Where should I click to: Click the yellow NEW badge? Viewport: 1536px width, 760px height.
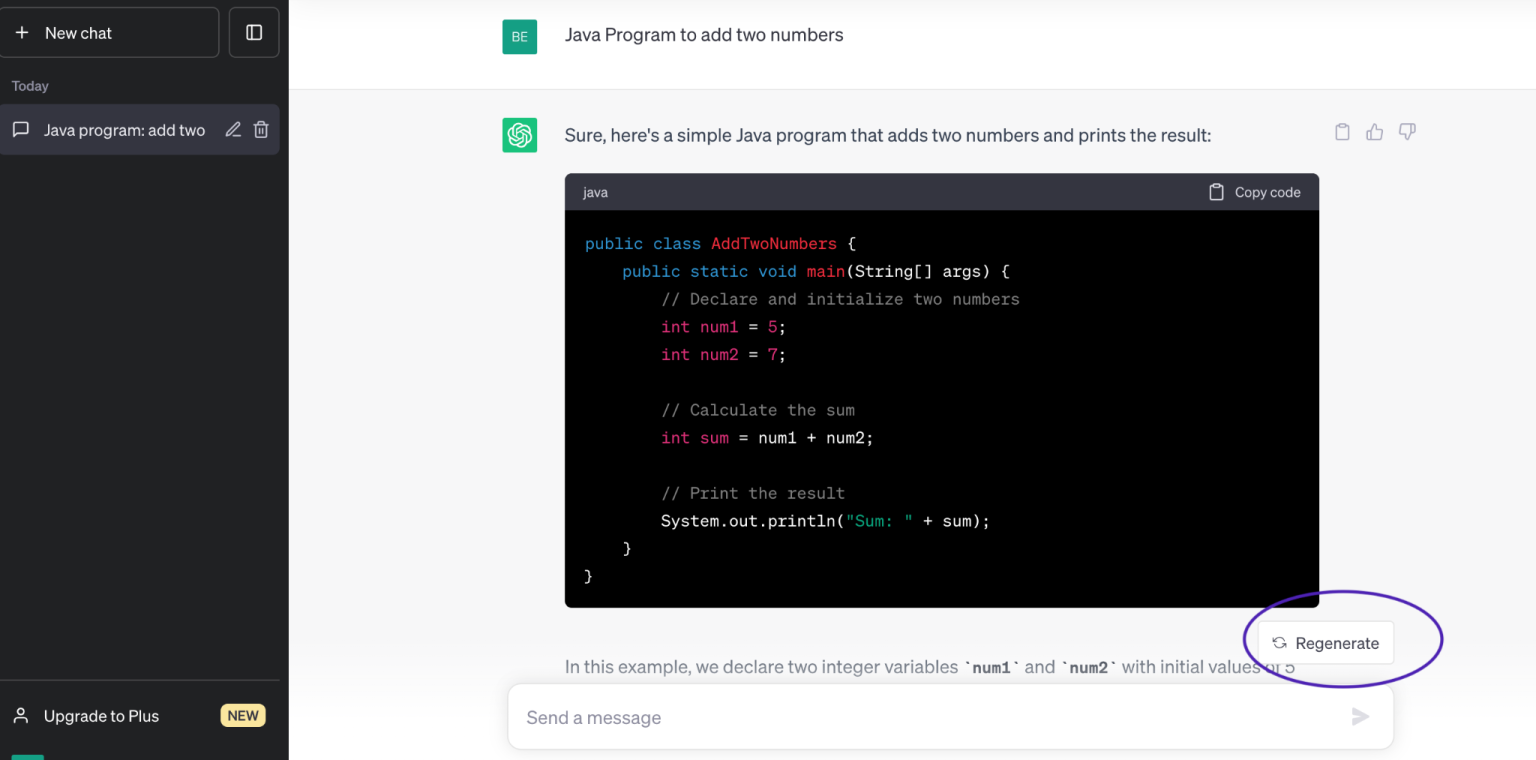tap(242, 715)
